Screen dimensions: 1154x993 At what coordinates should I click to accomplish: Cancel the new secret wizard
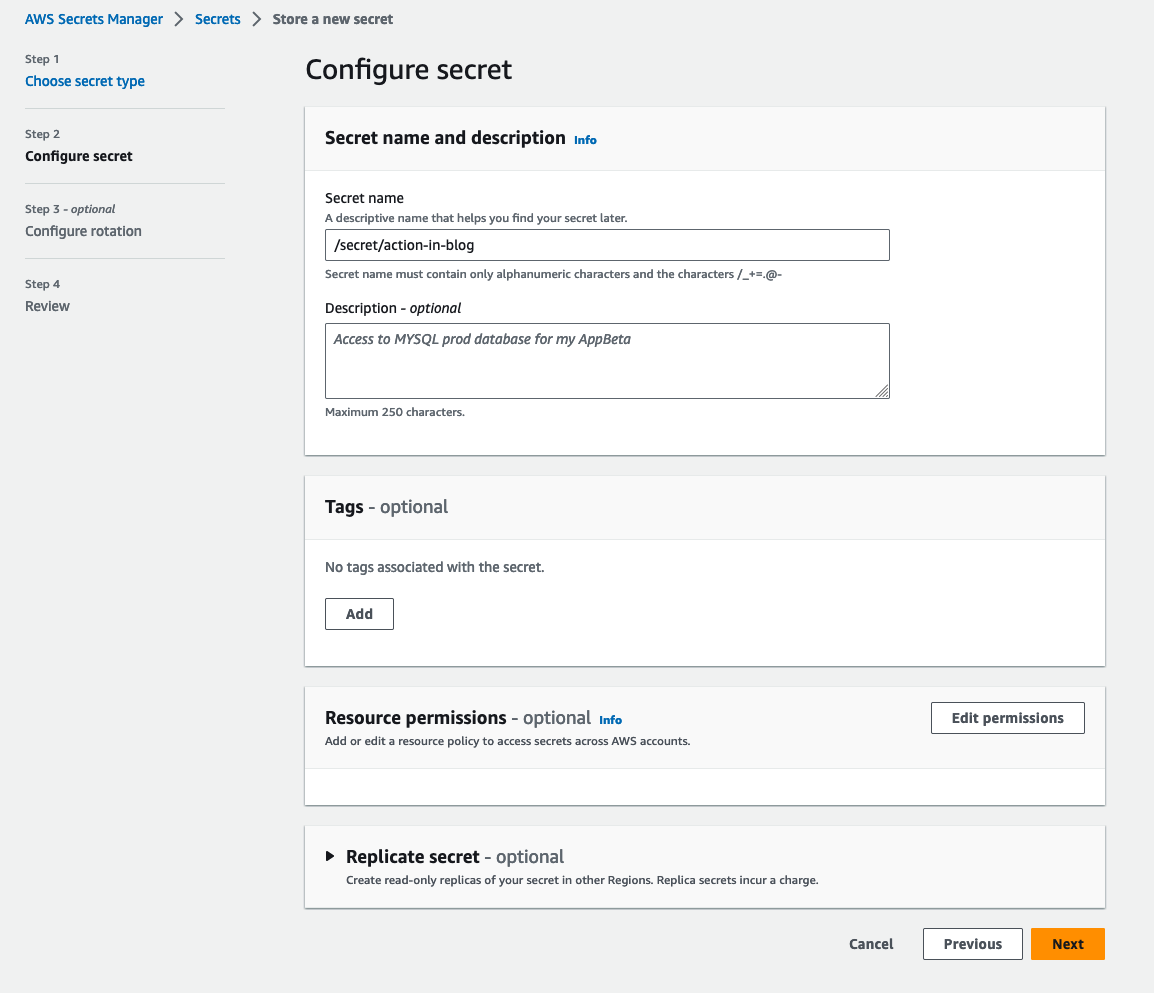tap(871, 944)
